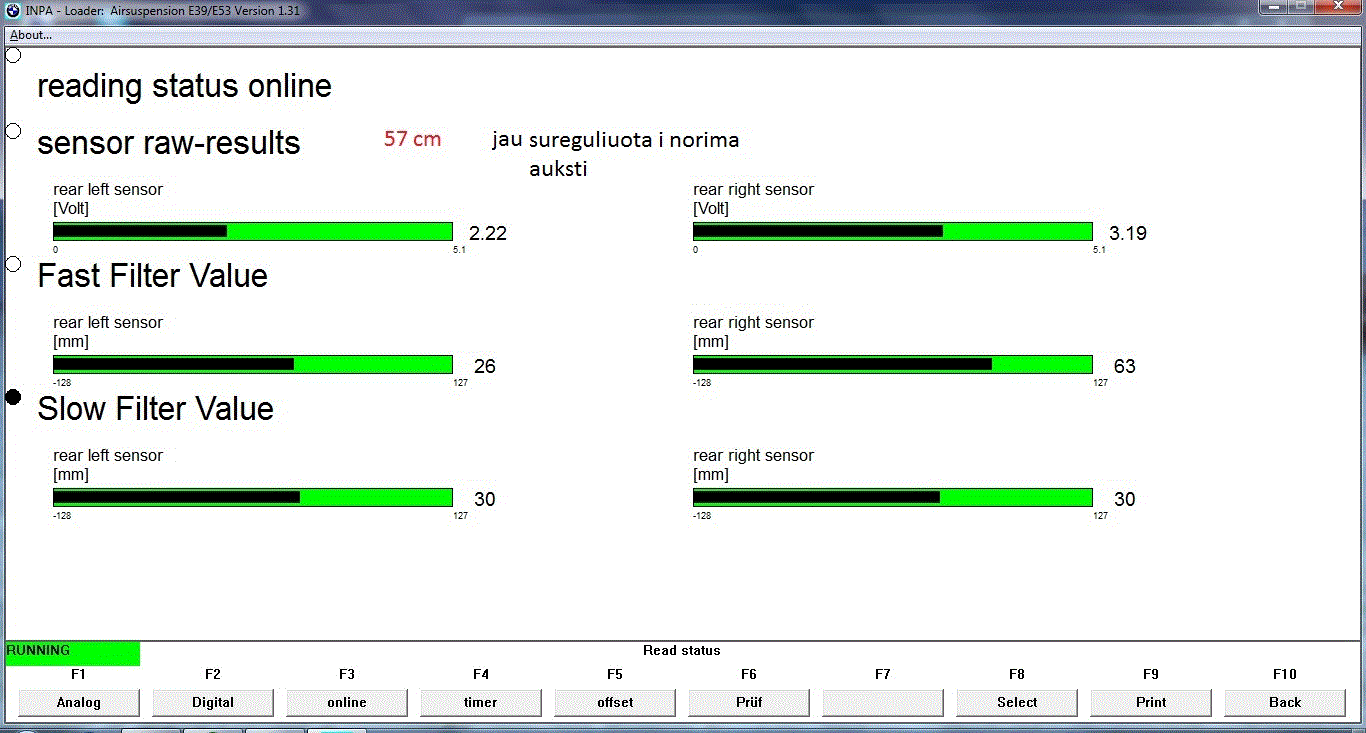
Task: Select the Slow Filter Value radio indicator
Action: pos(13,397)
